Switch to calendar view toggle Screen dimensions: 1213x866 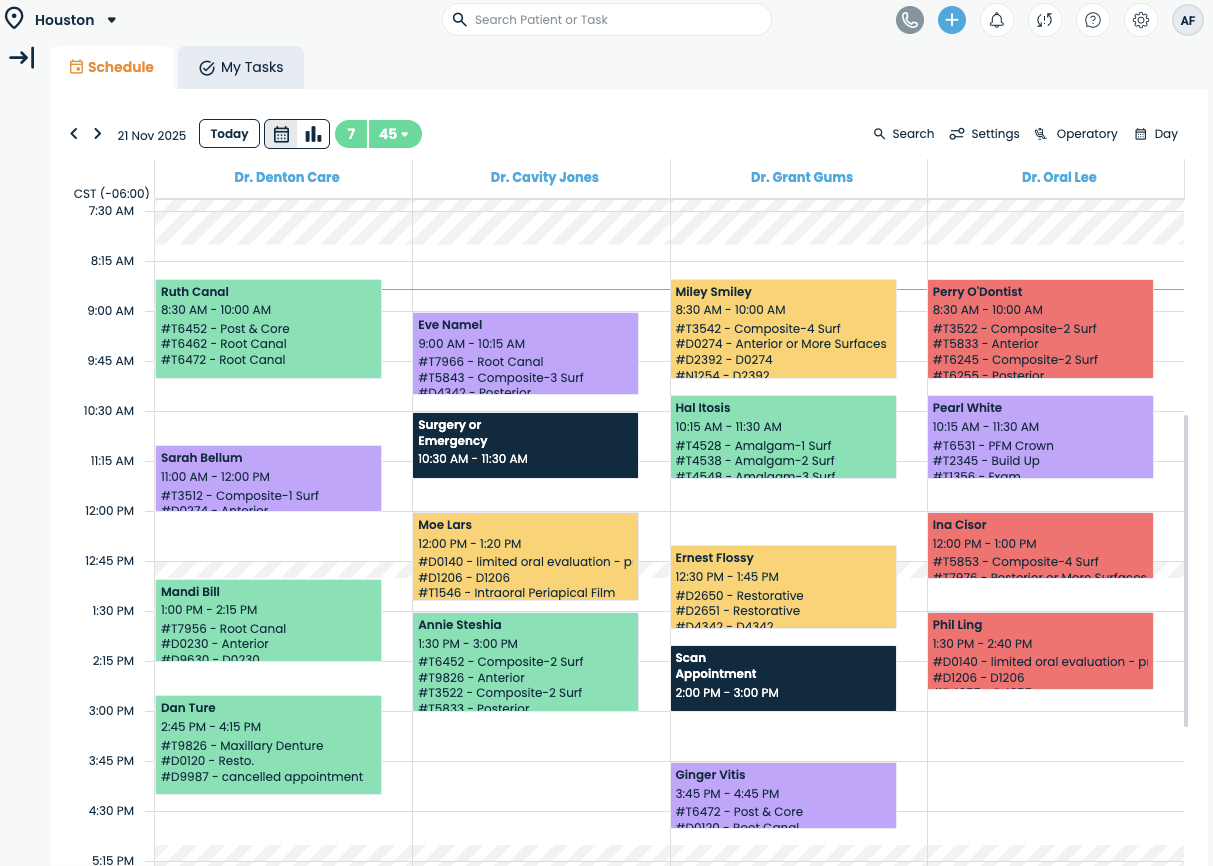(282, 134)
